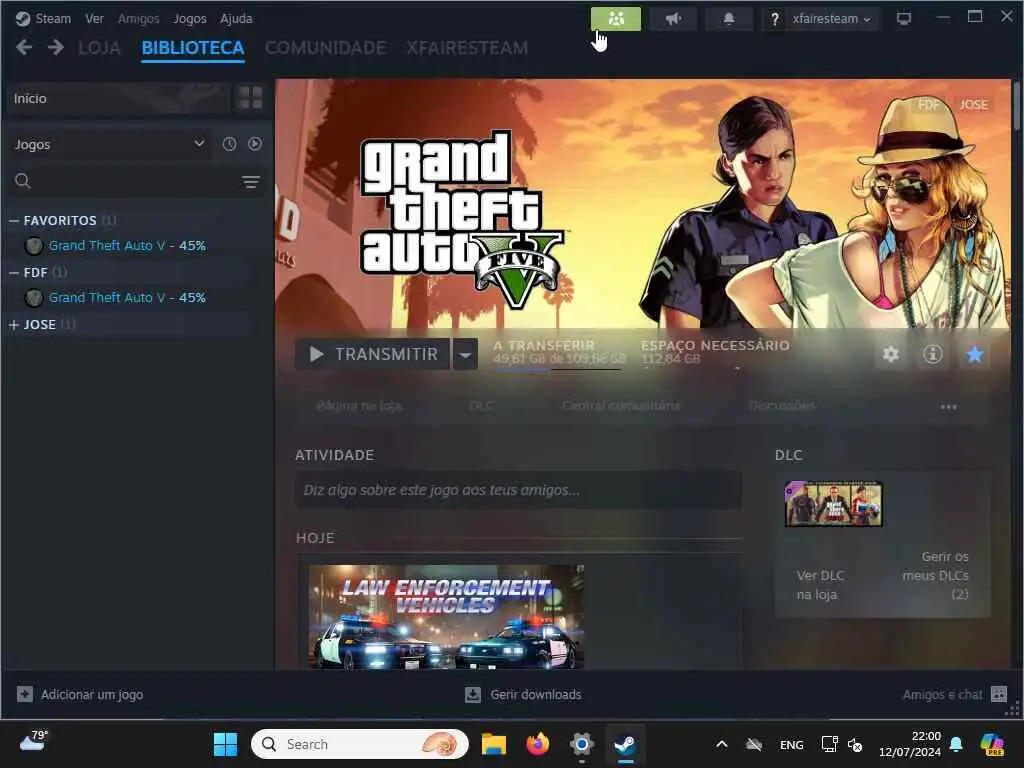Open the Amigos menu
This screenshot has width=1024, height=768.
pyautogui.click(x=138, y=18)
